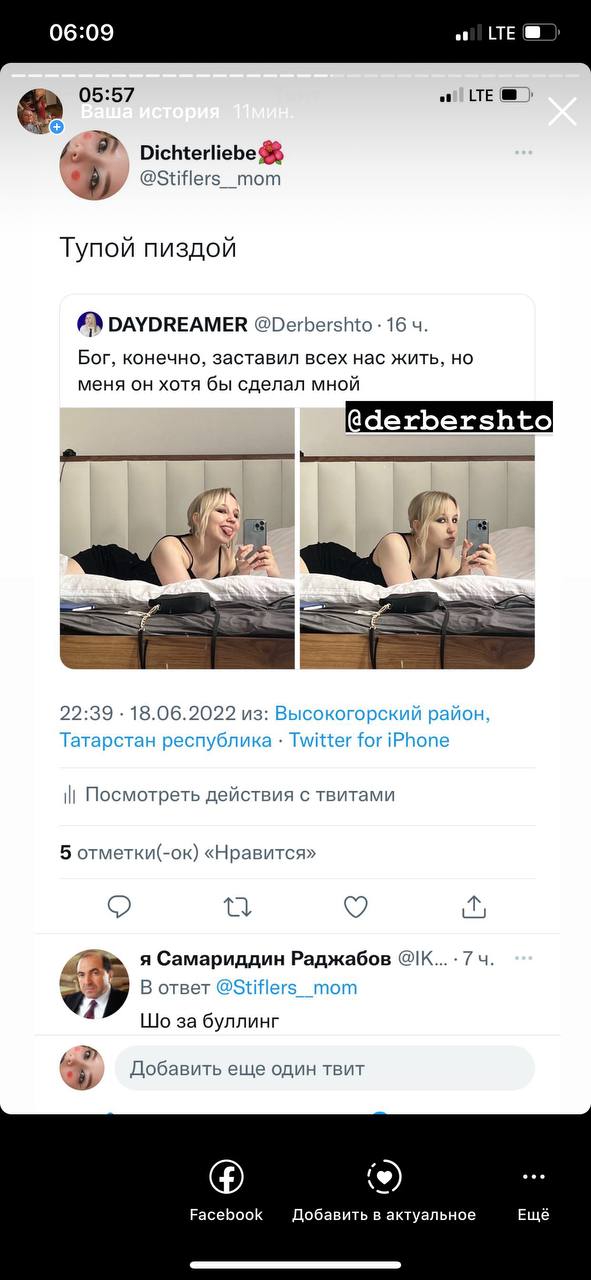
Task: Add the story to highlights
Action: [x=384, y=1192]
